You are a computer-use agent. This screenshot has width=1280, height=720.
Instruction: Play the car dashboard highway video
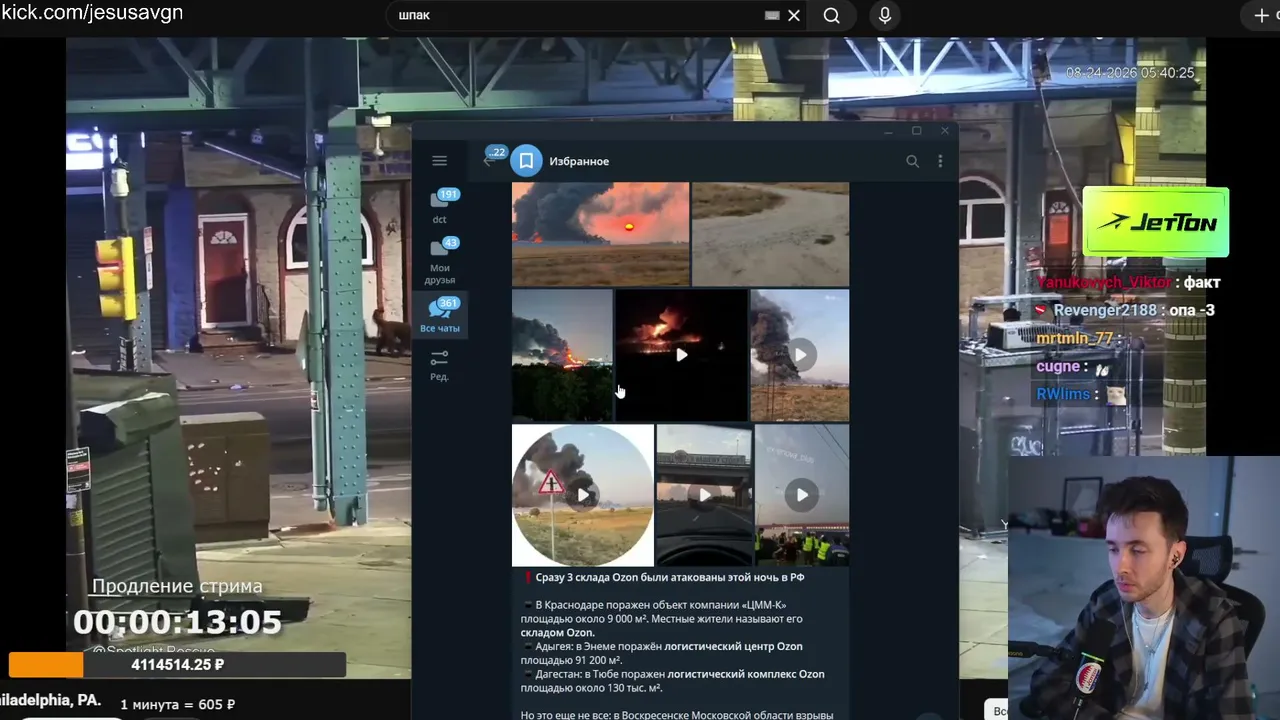(x=704, y=495)
